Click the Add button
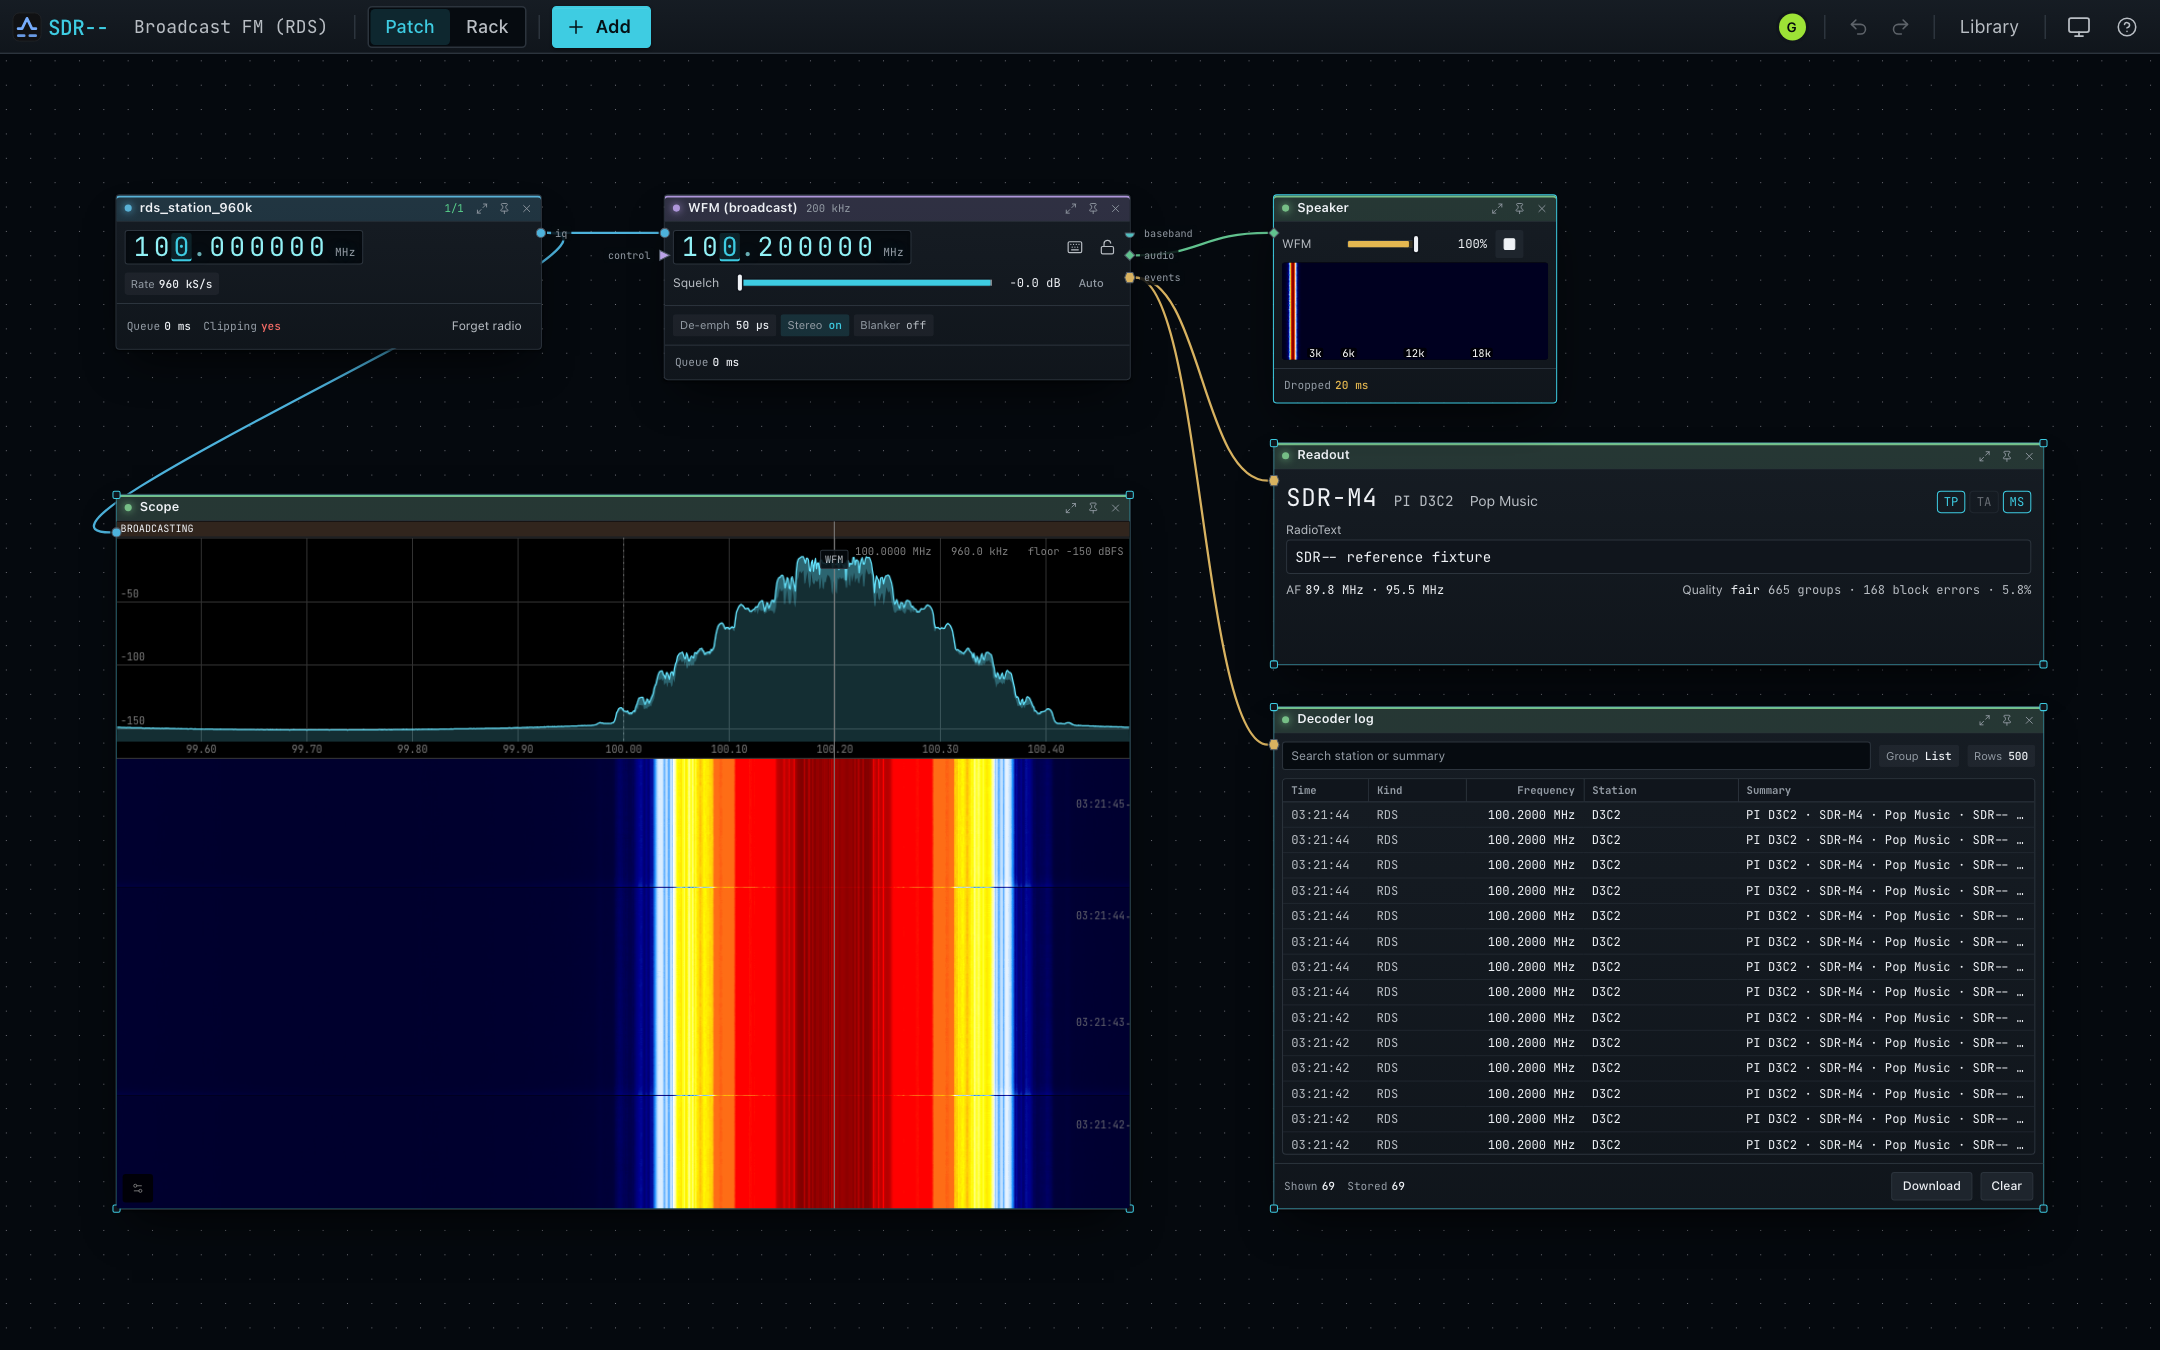This screenshot has width=2160, height=1350. [x=601, y=27]
